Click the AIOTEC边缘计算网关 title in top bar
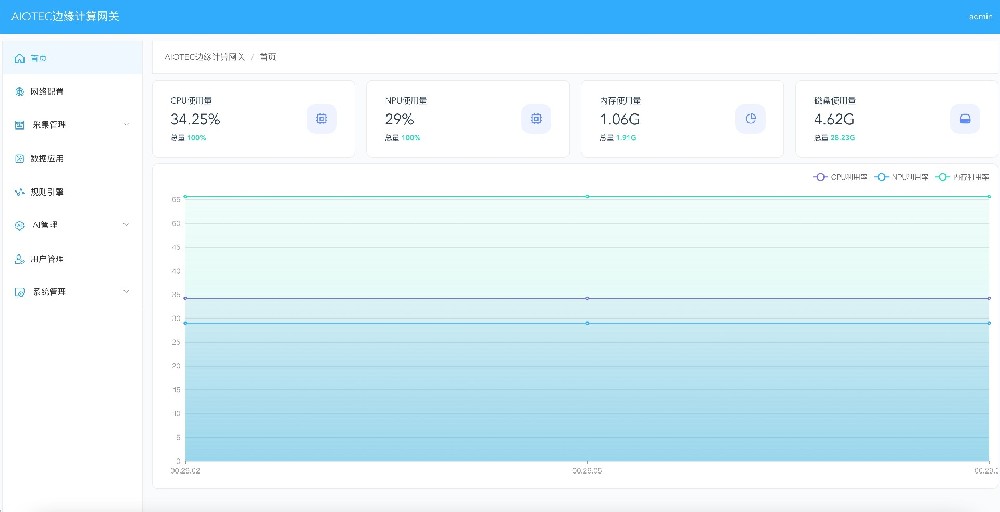This screenshot has width=1000, height=512. point(66,17)
